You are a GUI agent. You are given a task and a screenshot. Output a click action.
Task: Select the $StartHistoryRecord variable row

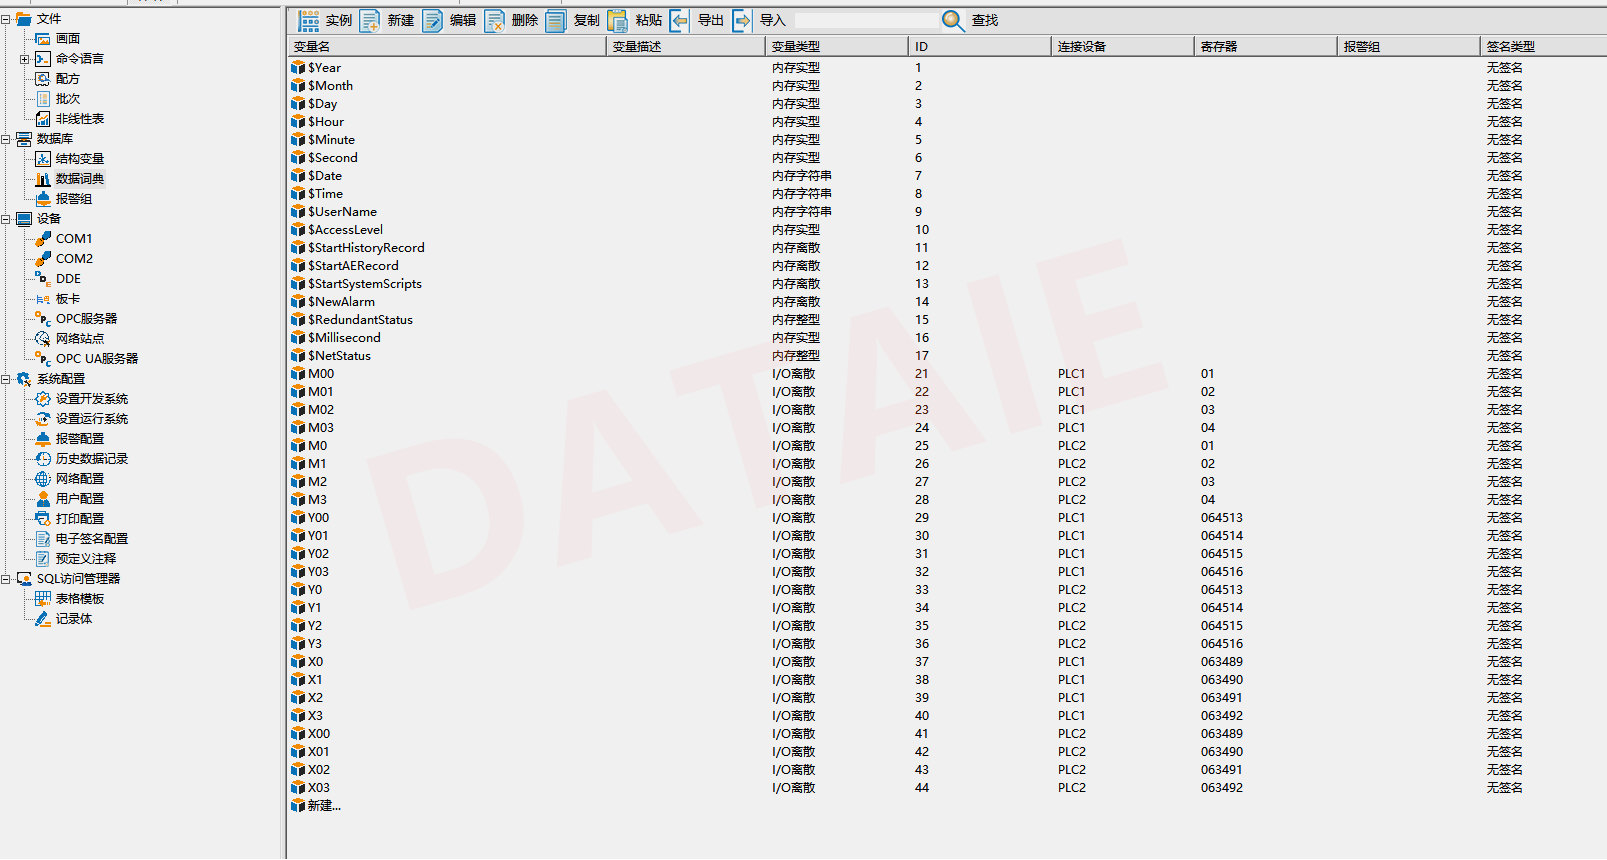366,248
